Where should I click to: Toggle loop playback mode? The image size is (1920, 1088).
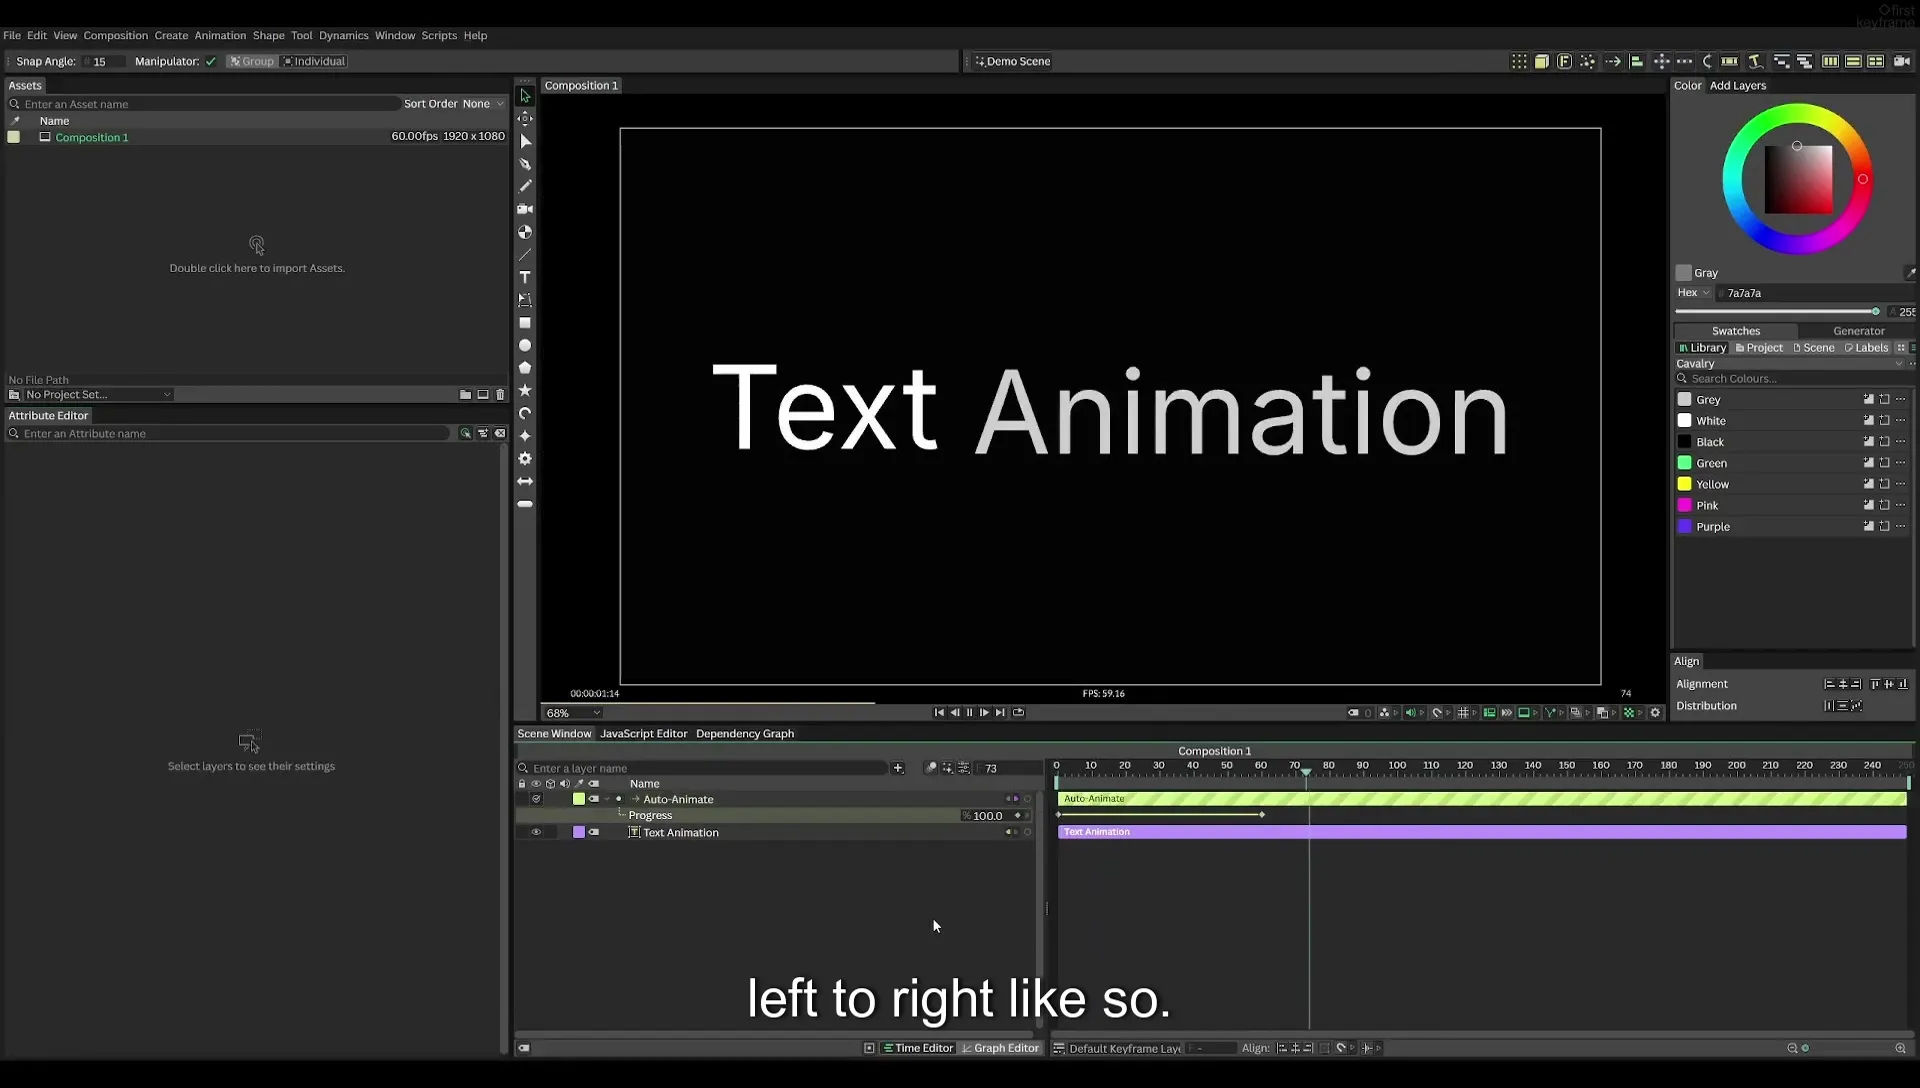coord(1018,713)
